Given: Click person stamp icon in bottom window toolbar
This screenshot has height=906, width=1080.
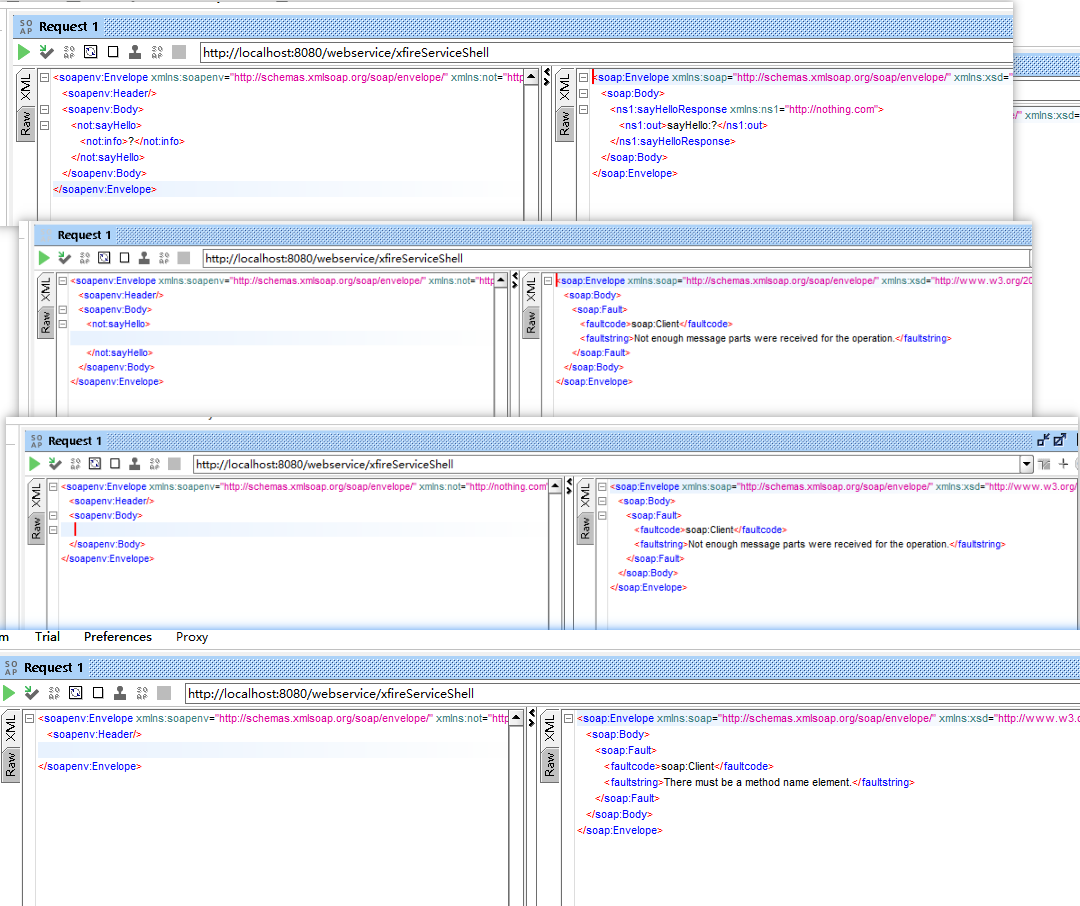Looking at the screenshot, I should pos(120,692).
